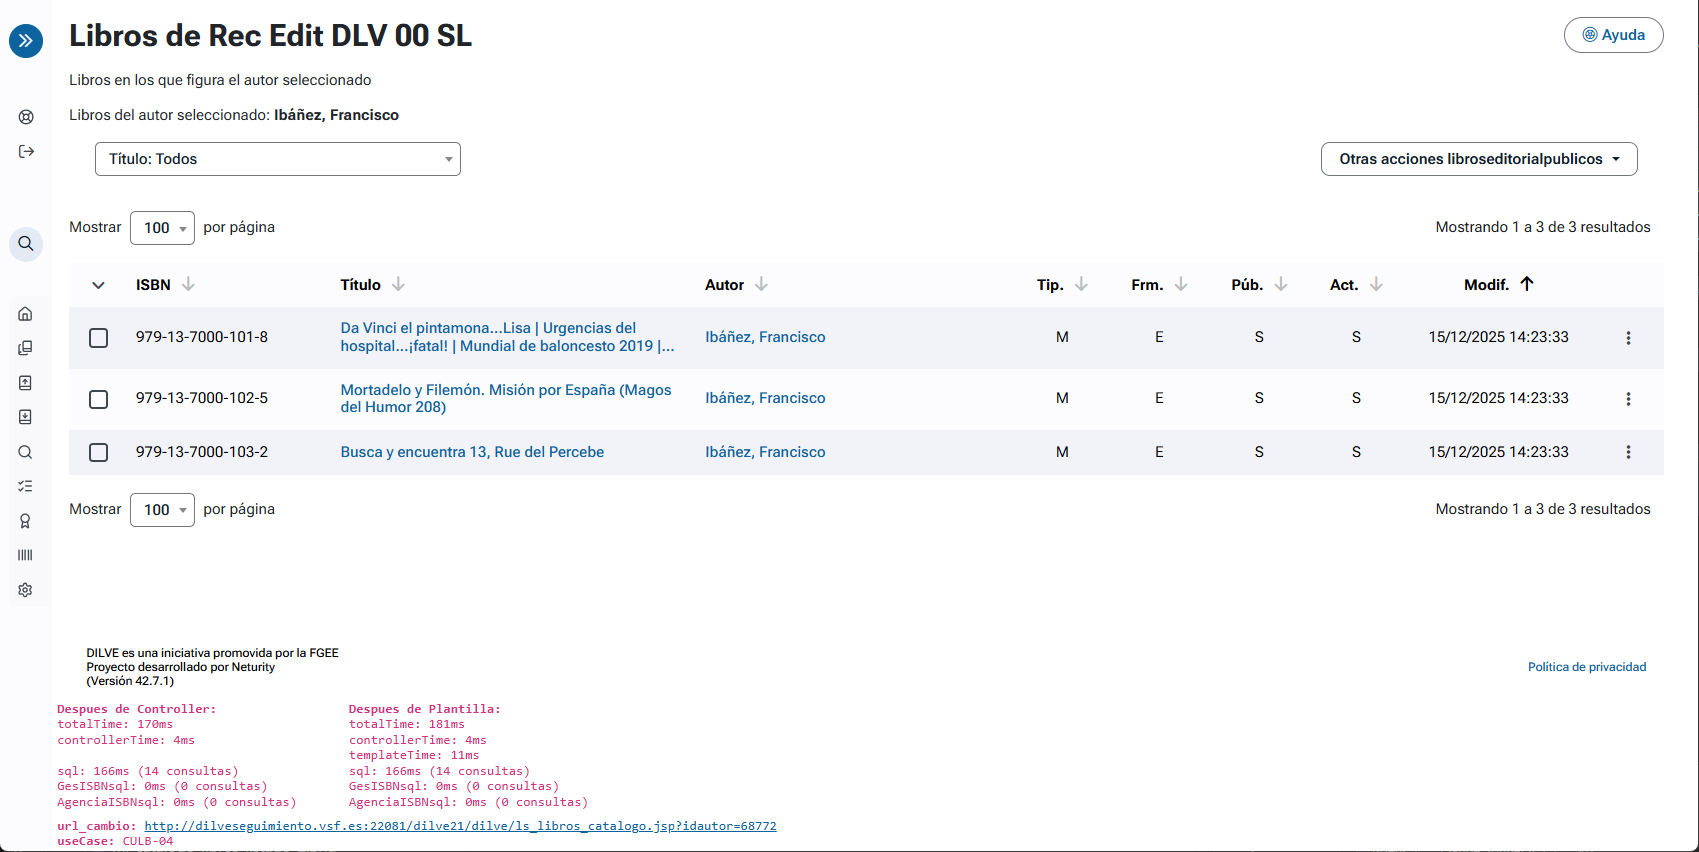Open the 'Título: Todos' filter dropdown
Viewport: 1699px width, 852px height.
coord(277,159)
